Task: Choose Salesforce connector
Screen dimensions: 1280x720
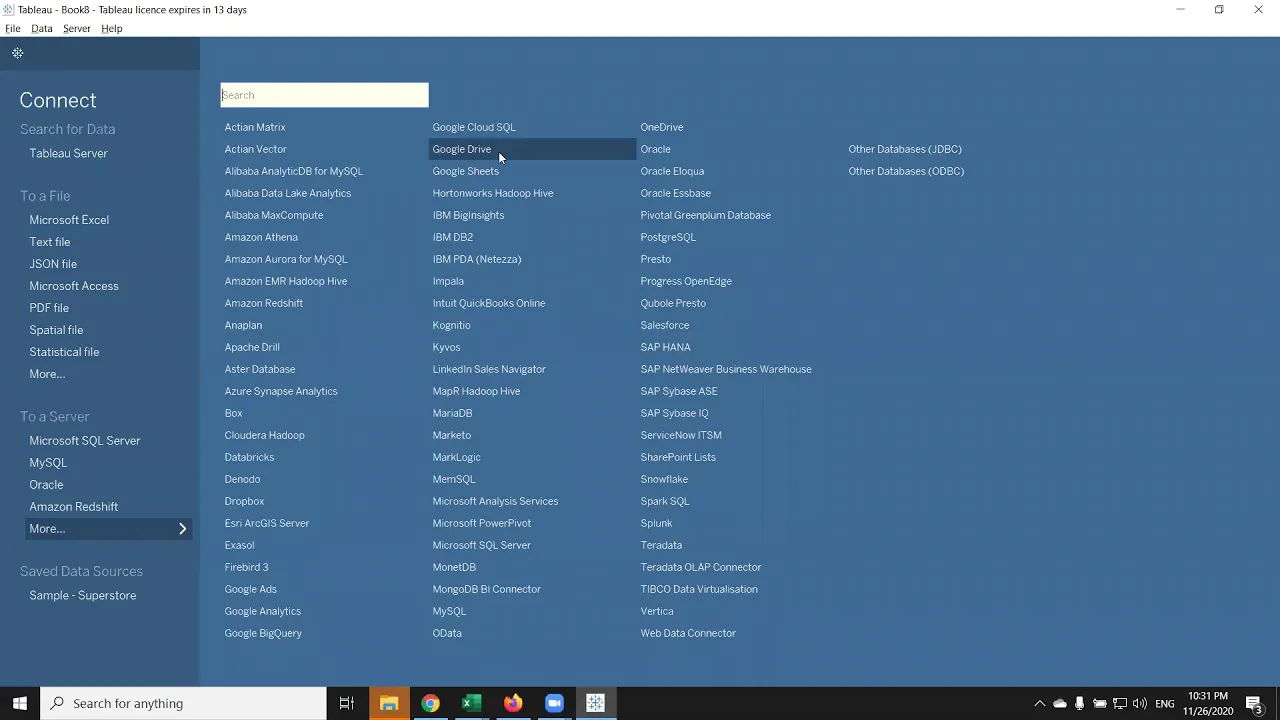Action: click(665, 325)
